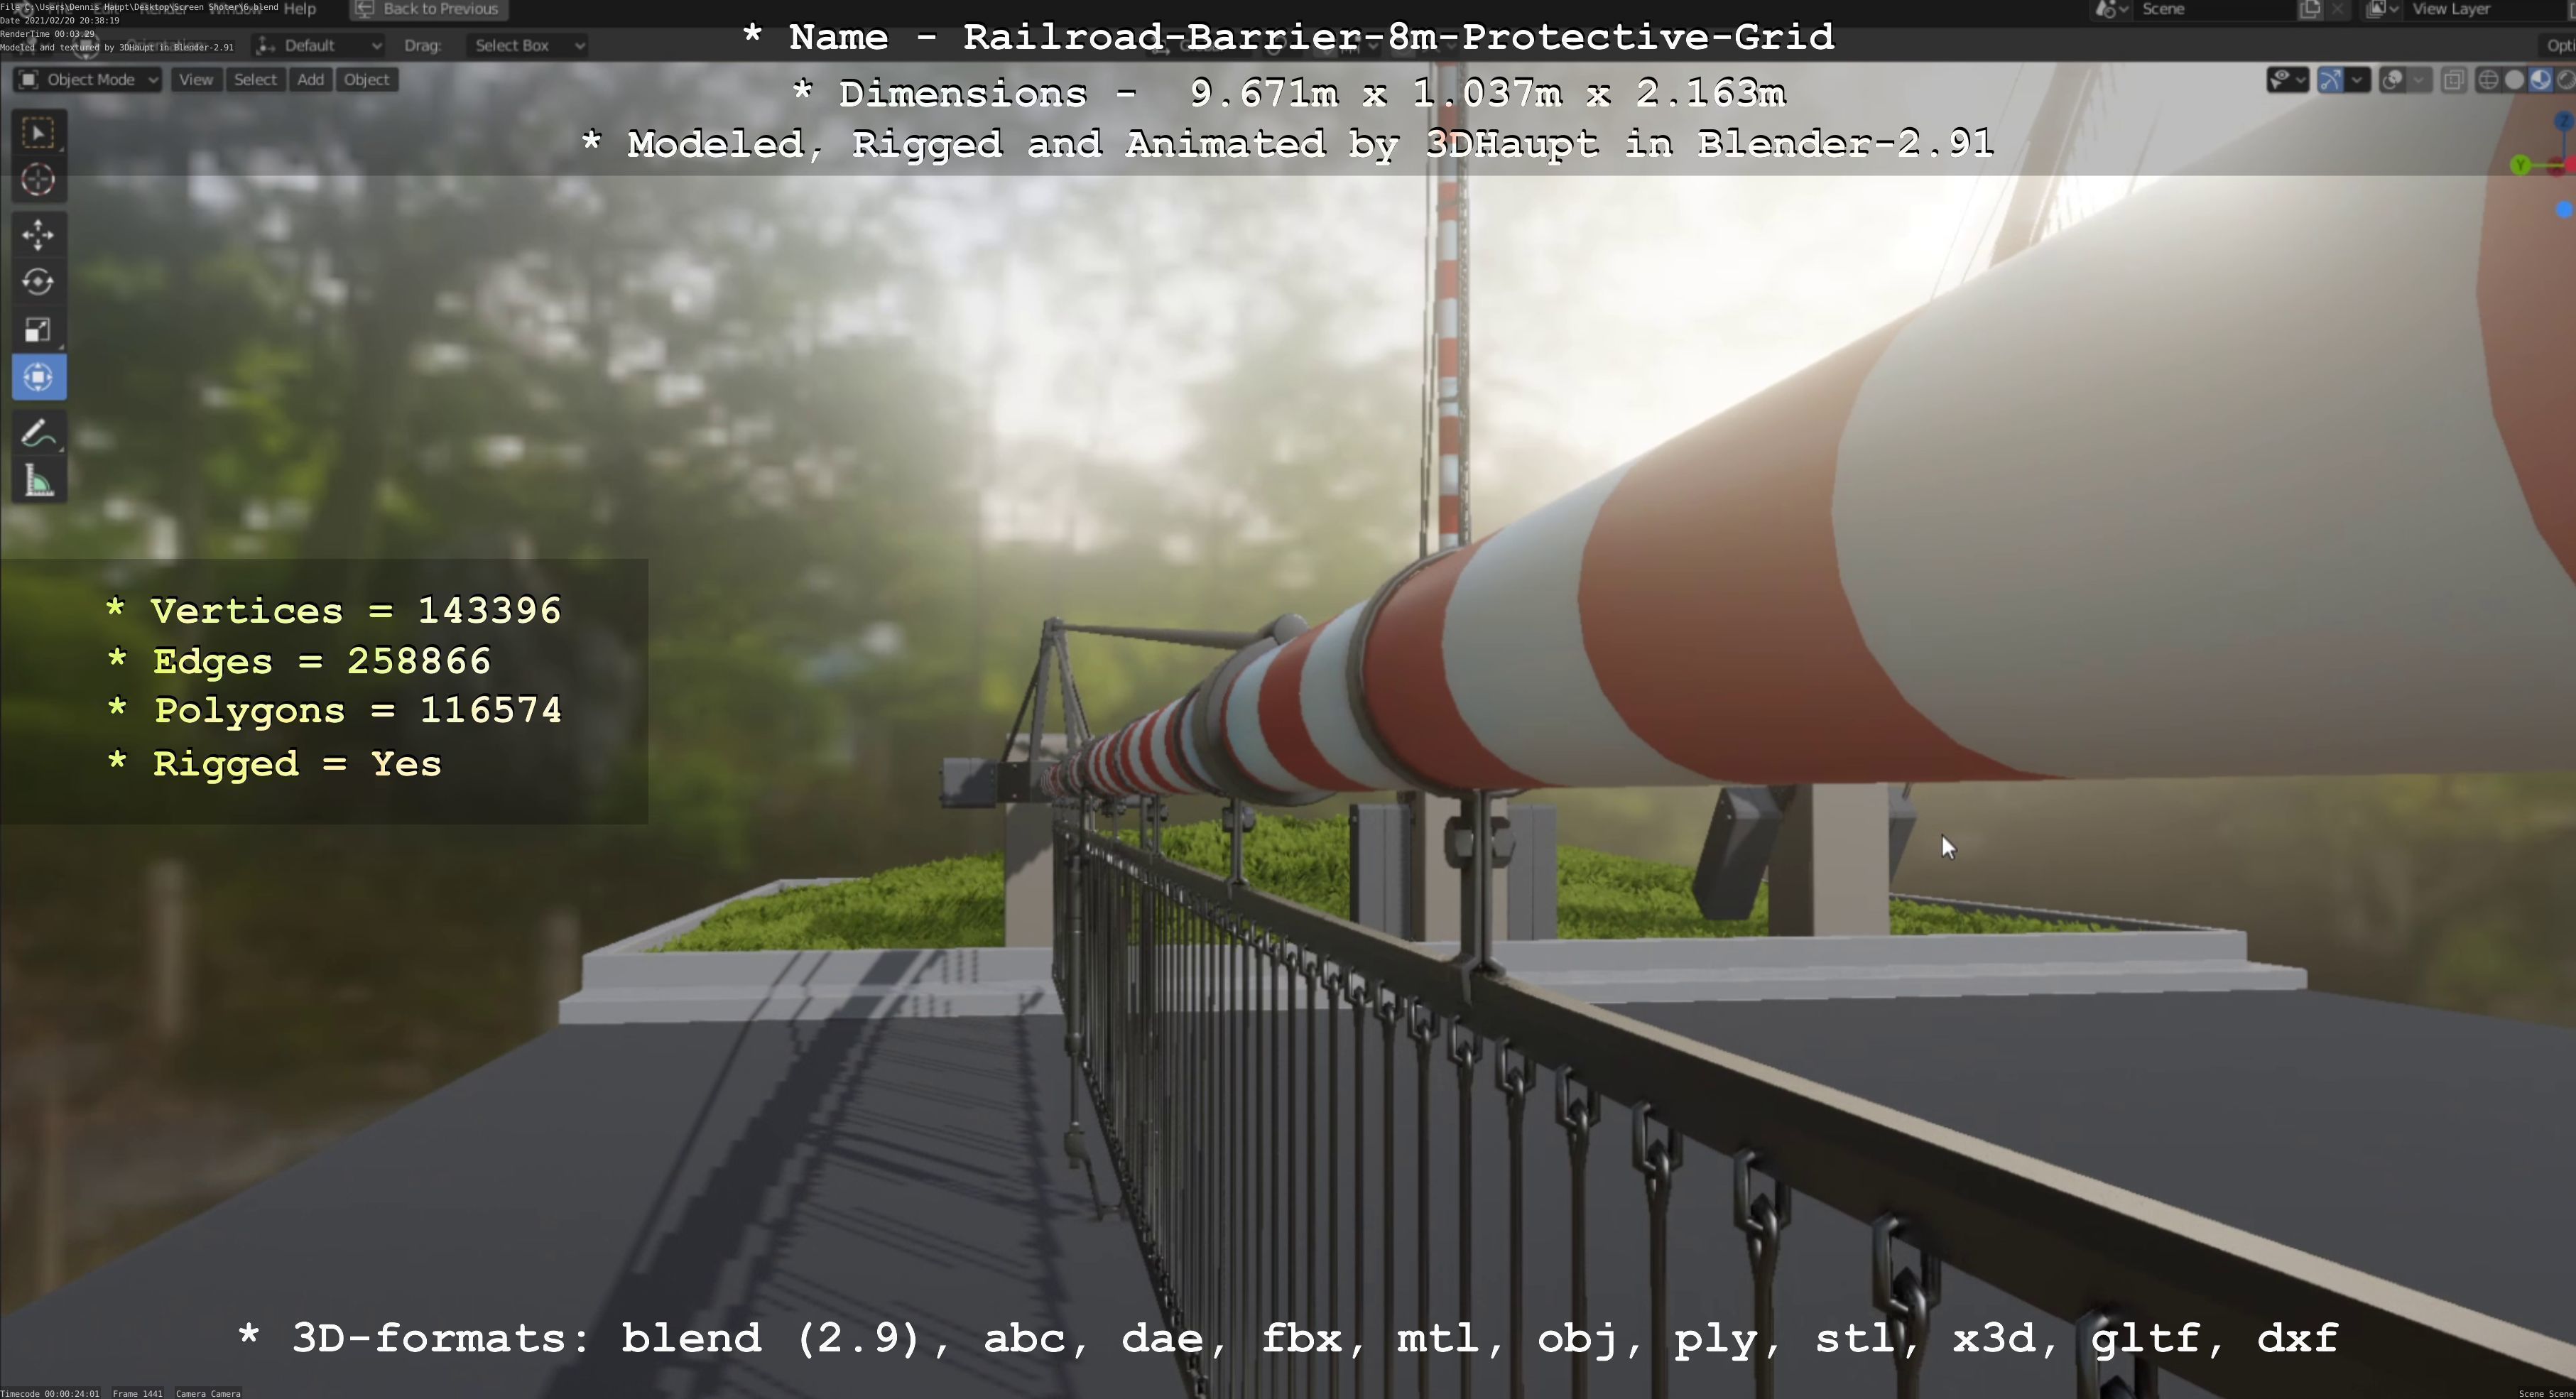Pick the Rotate tool
This screenshot has height=1399, width=2576.
pos(38,282)
